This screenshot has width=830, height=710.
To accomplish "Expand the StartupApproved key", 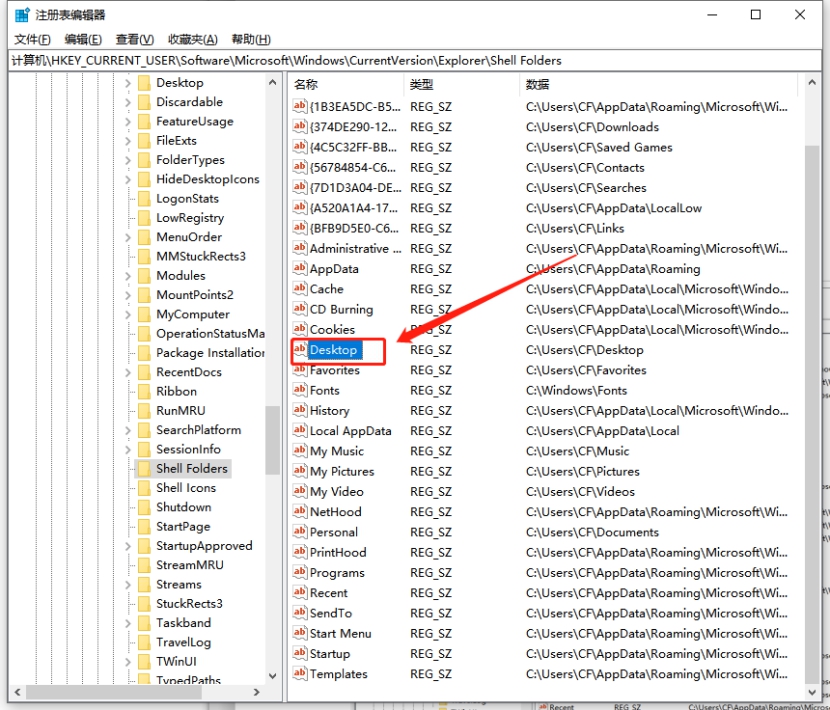I will [128, 546].
